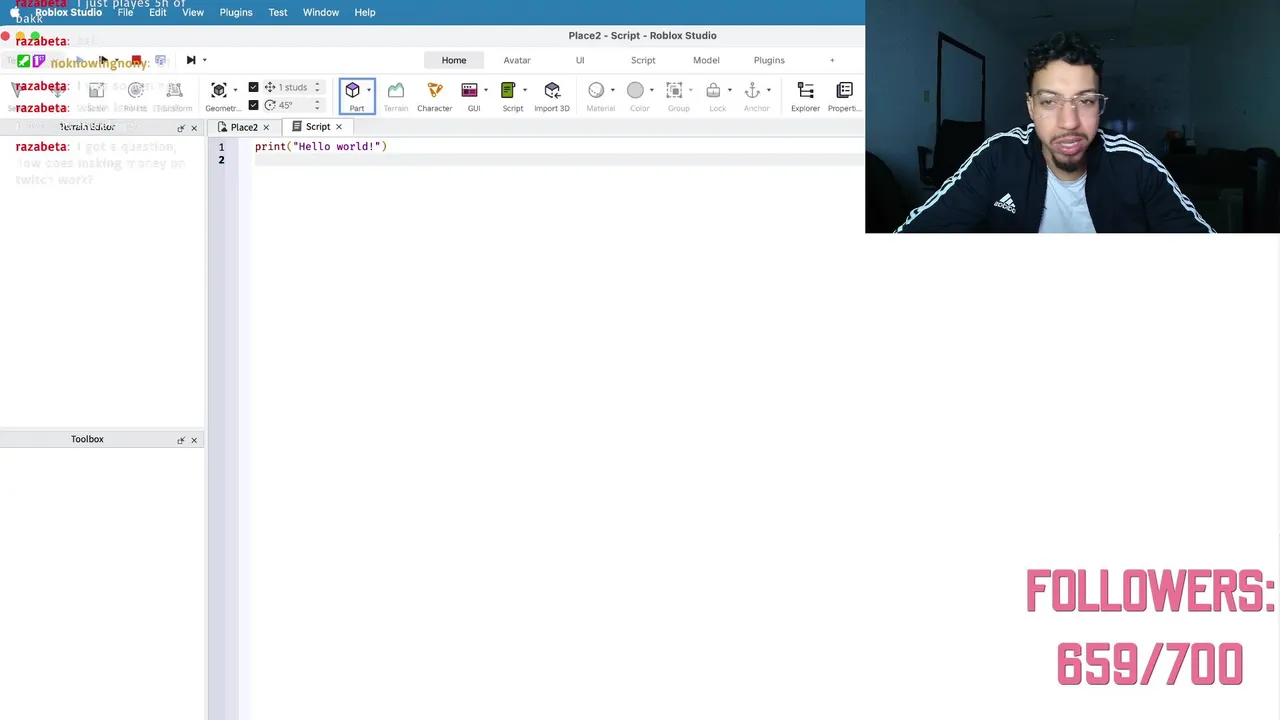1280x720 pixels.
Task: Click the Color swatch circle
Action: click(635, 91)
